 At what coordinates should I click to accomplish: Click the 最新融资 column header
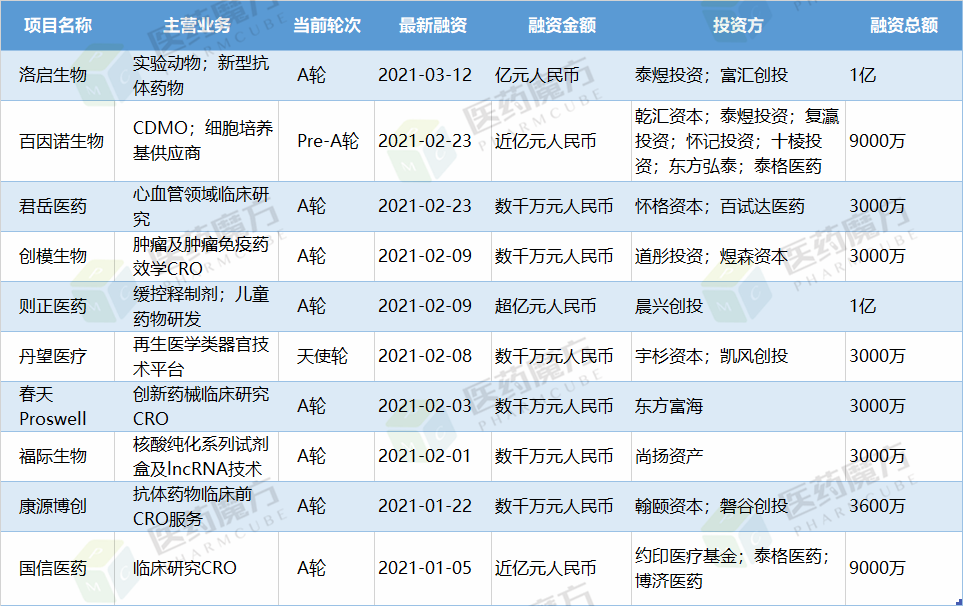click(433, 25)
